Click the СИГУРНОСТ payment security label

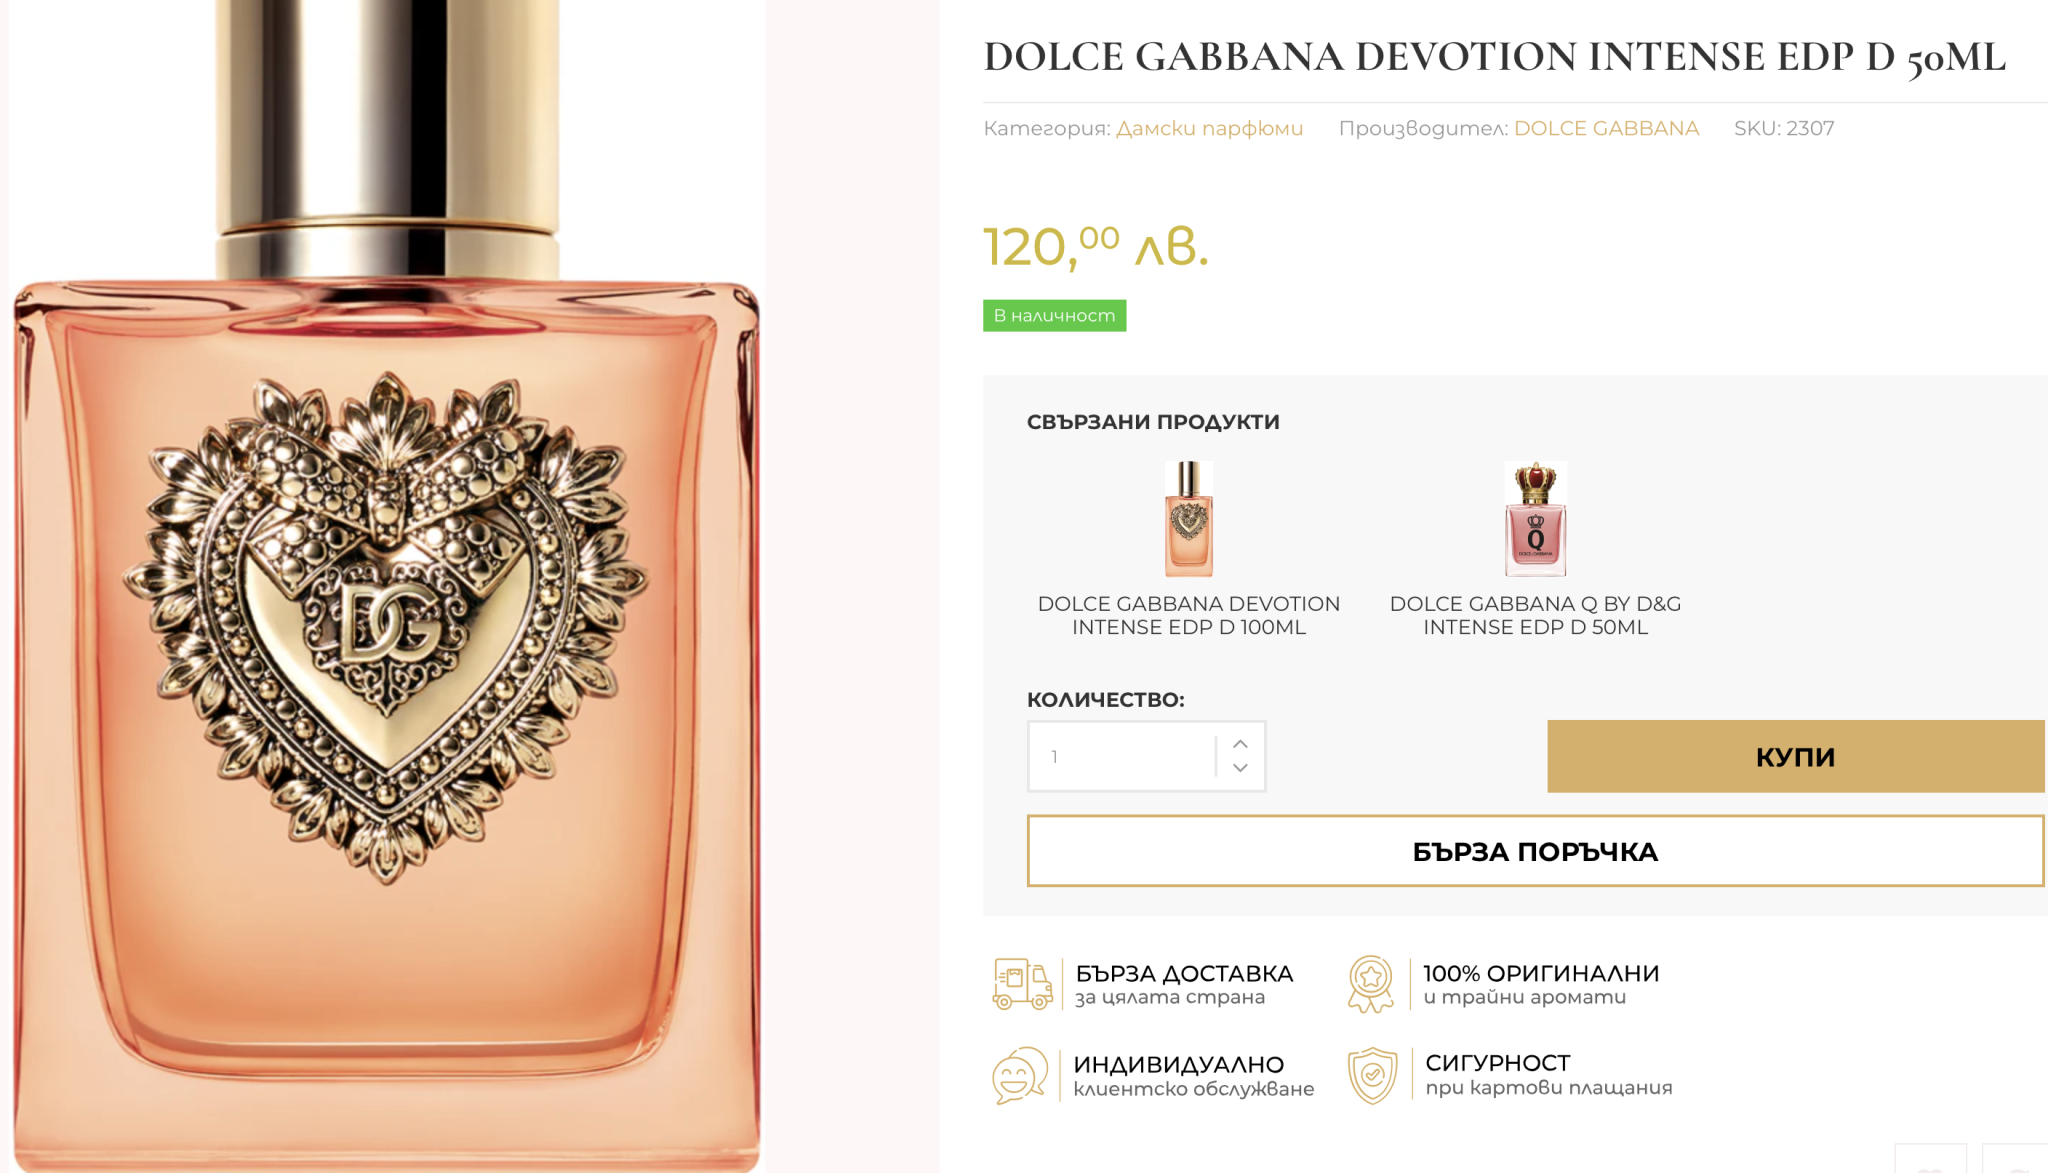1497,1063
